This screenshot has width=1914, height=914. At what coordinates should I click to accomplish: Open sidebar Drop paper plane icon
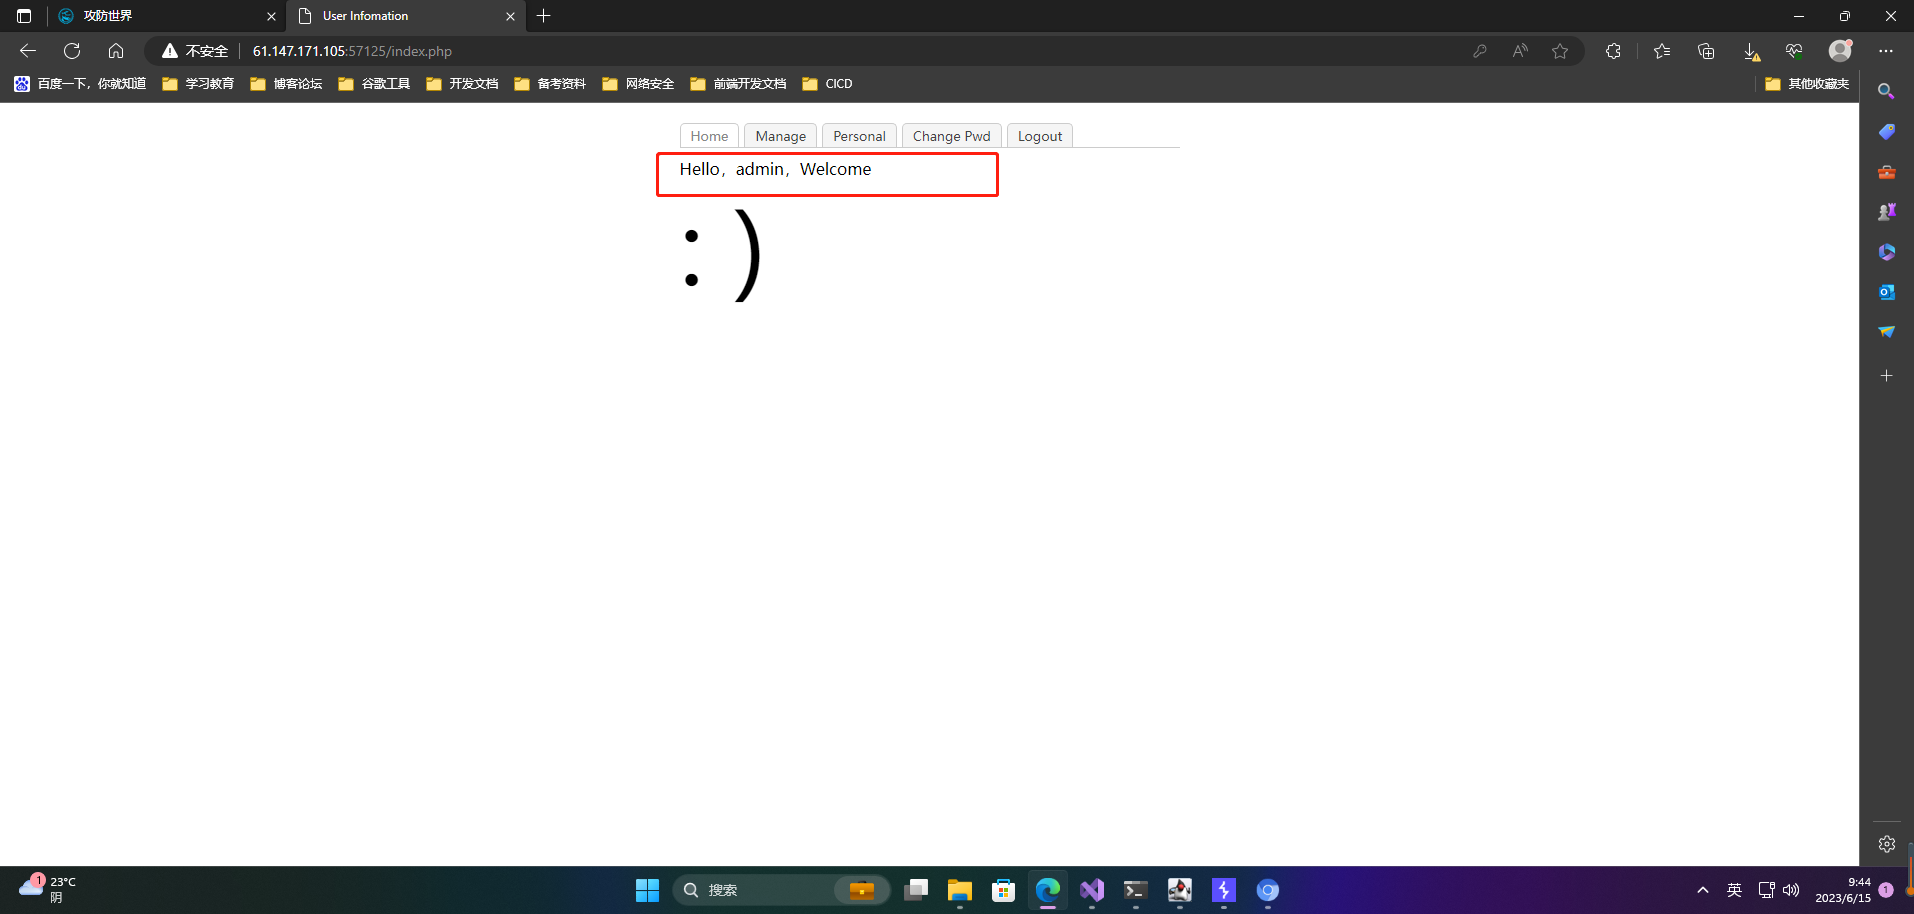point(1886,331)
